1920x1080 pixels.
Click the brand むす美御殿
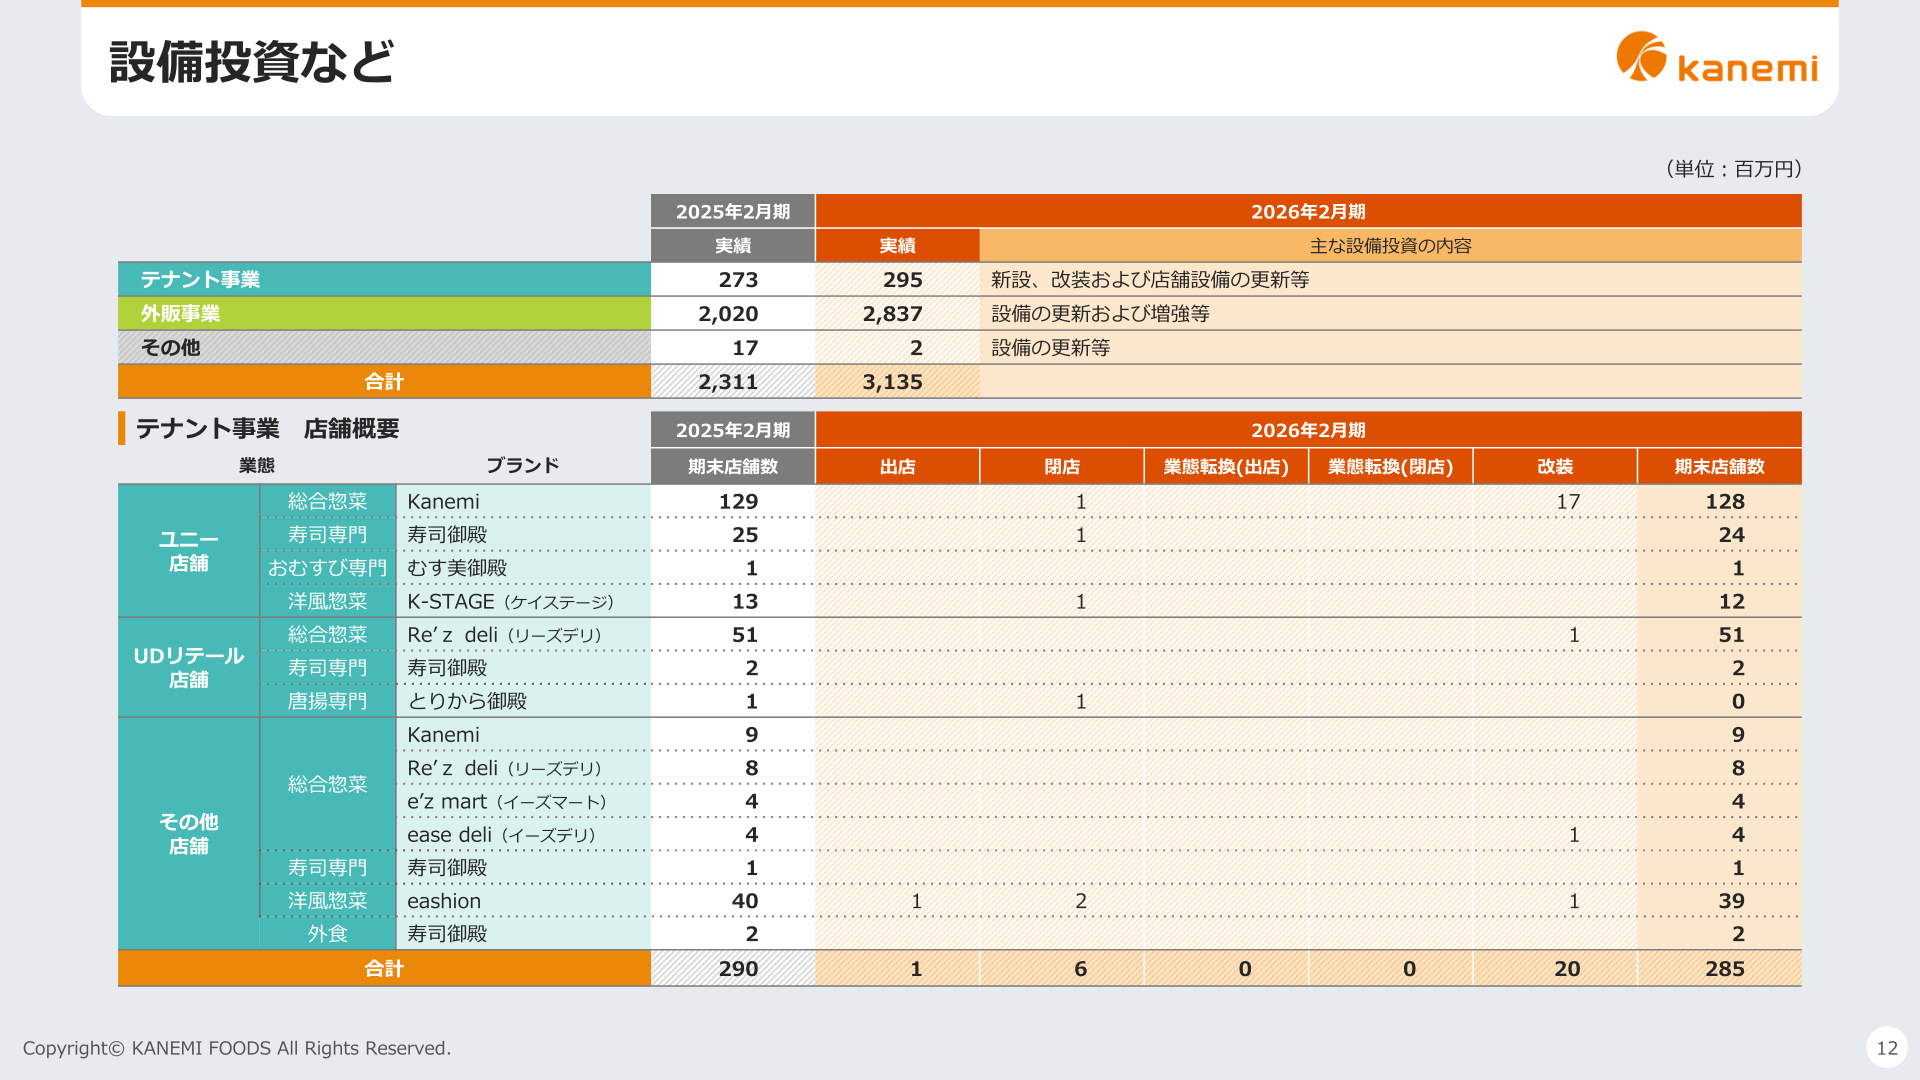457,568
